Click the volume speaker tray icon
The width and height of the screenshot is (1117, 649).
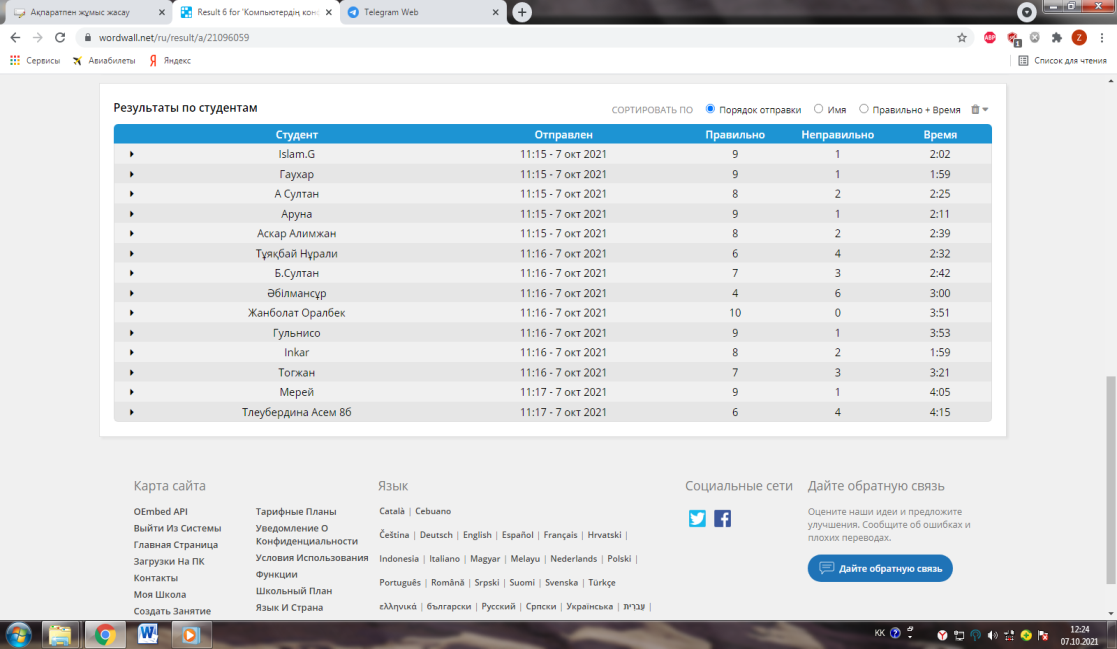992,635
